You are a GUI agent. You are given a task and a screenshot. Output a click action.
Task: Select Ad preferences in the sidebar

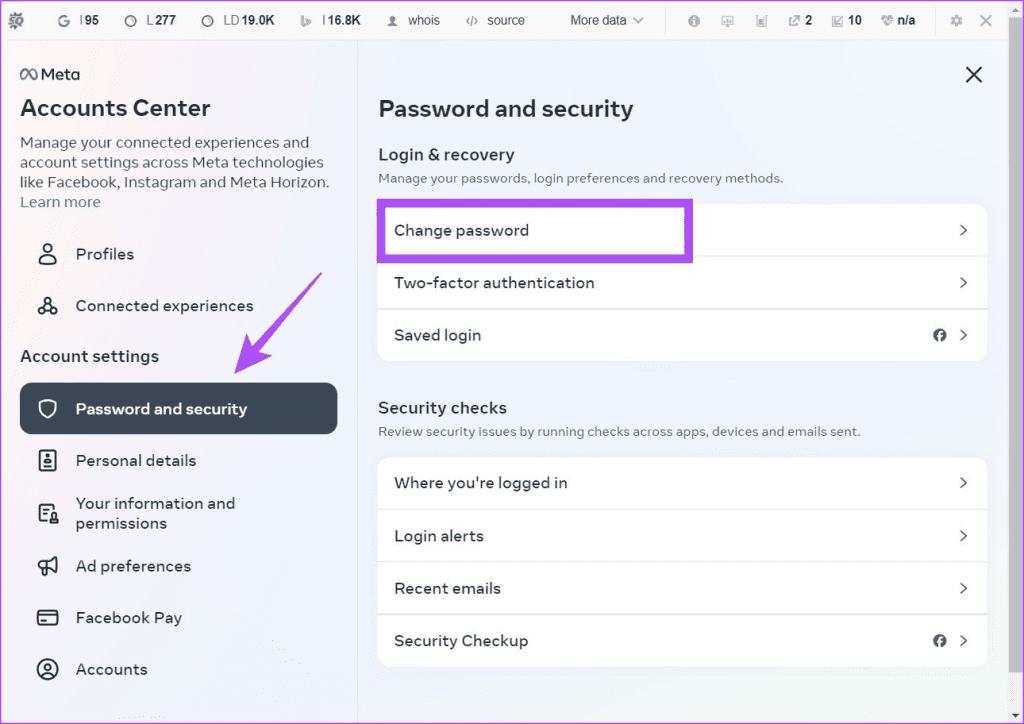pos(133,566)
